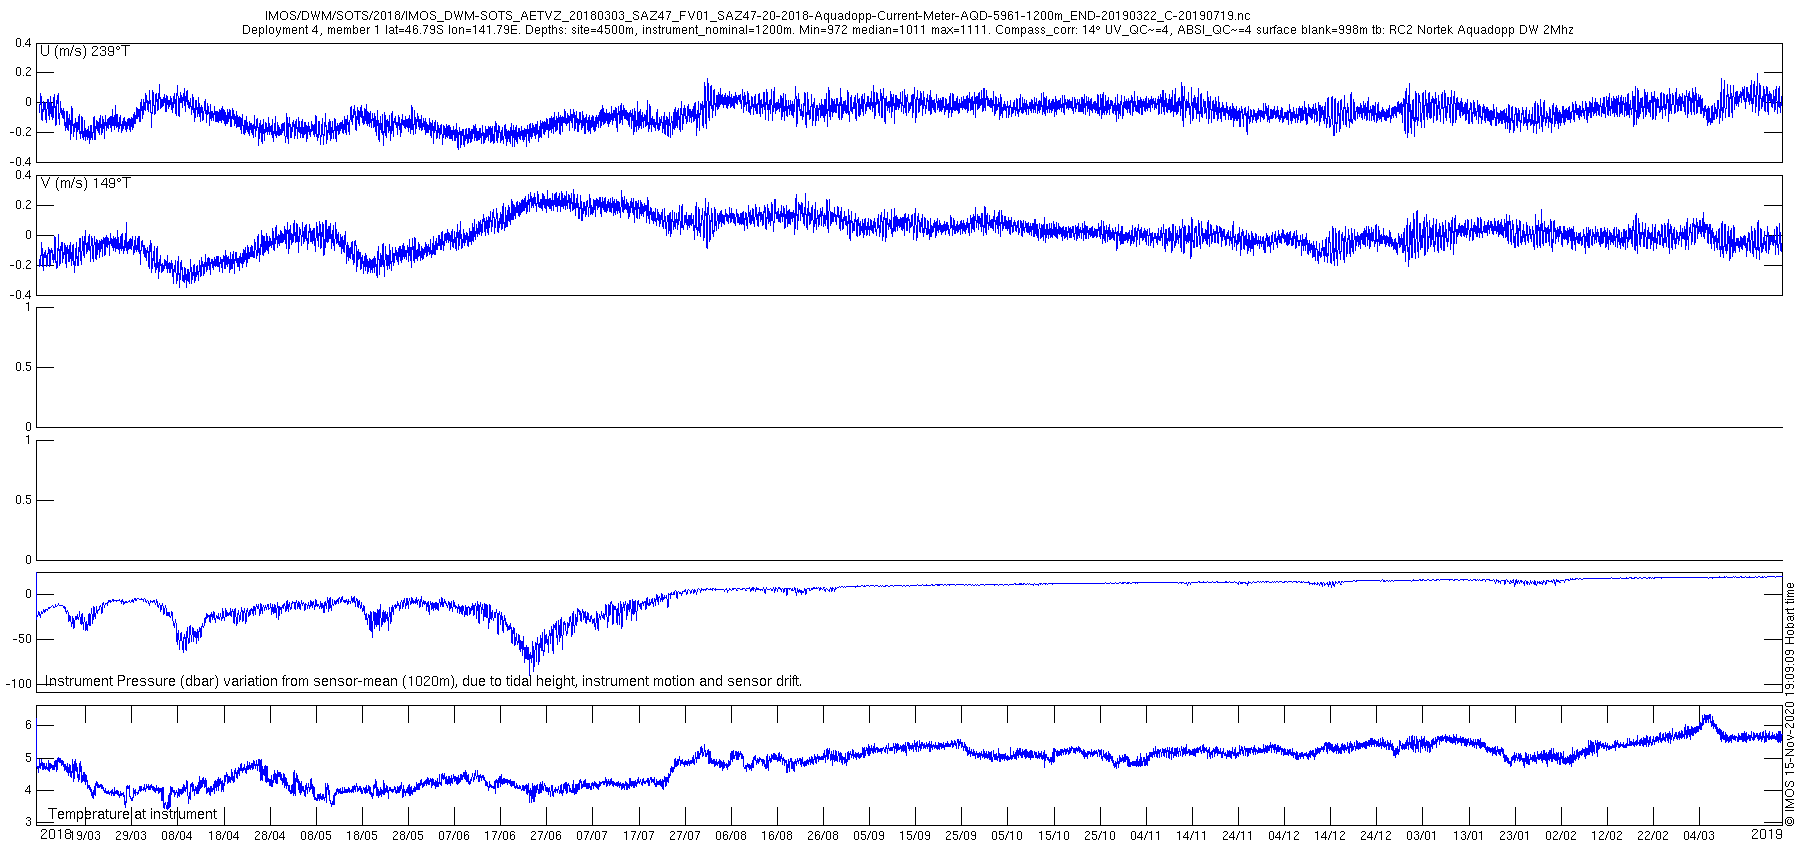1800x850 pixels.
Task: Select the '05/10' date tick label
Action: pyautogui.click(x=1006, y=836)
